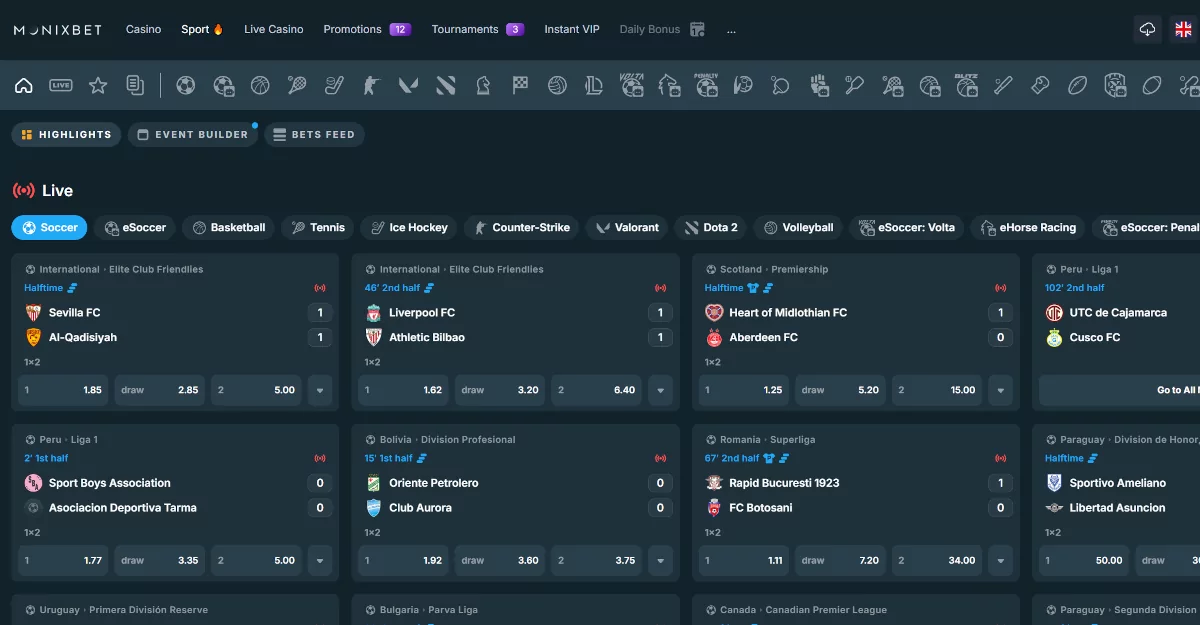Screen dimensions: 1200x625
Task: Expand more markets for Sport Boys Association match
Action: (320, 560)
